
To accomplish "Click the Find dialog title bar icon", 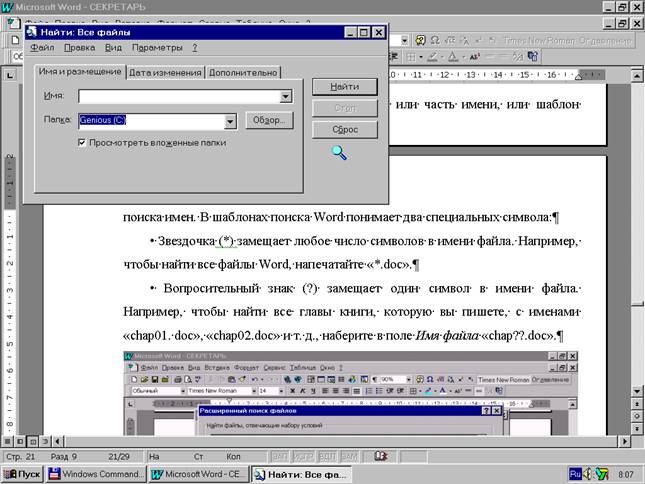I will click(x=32, y=31).
